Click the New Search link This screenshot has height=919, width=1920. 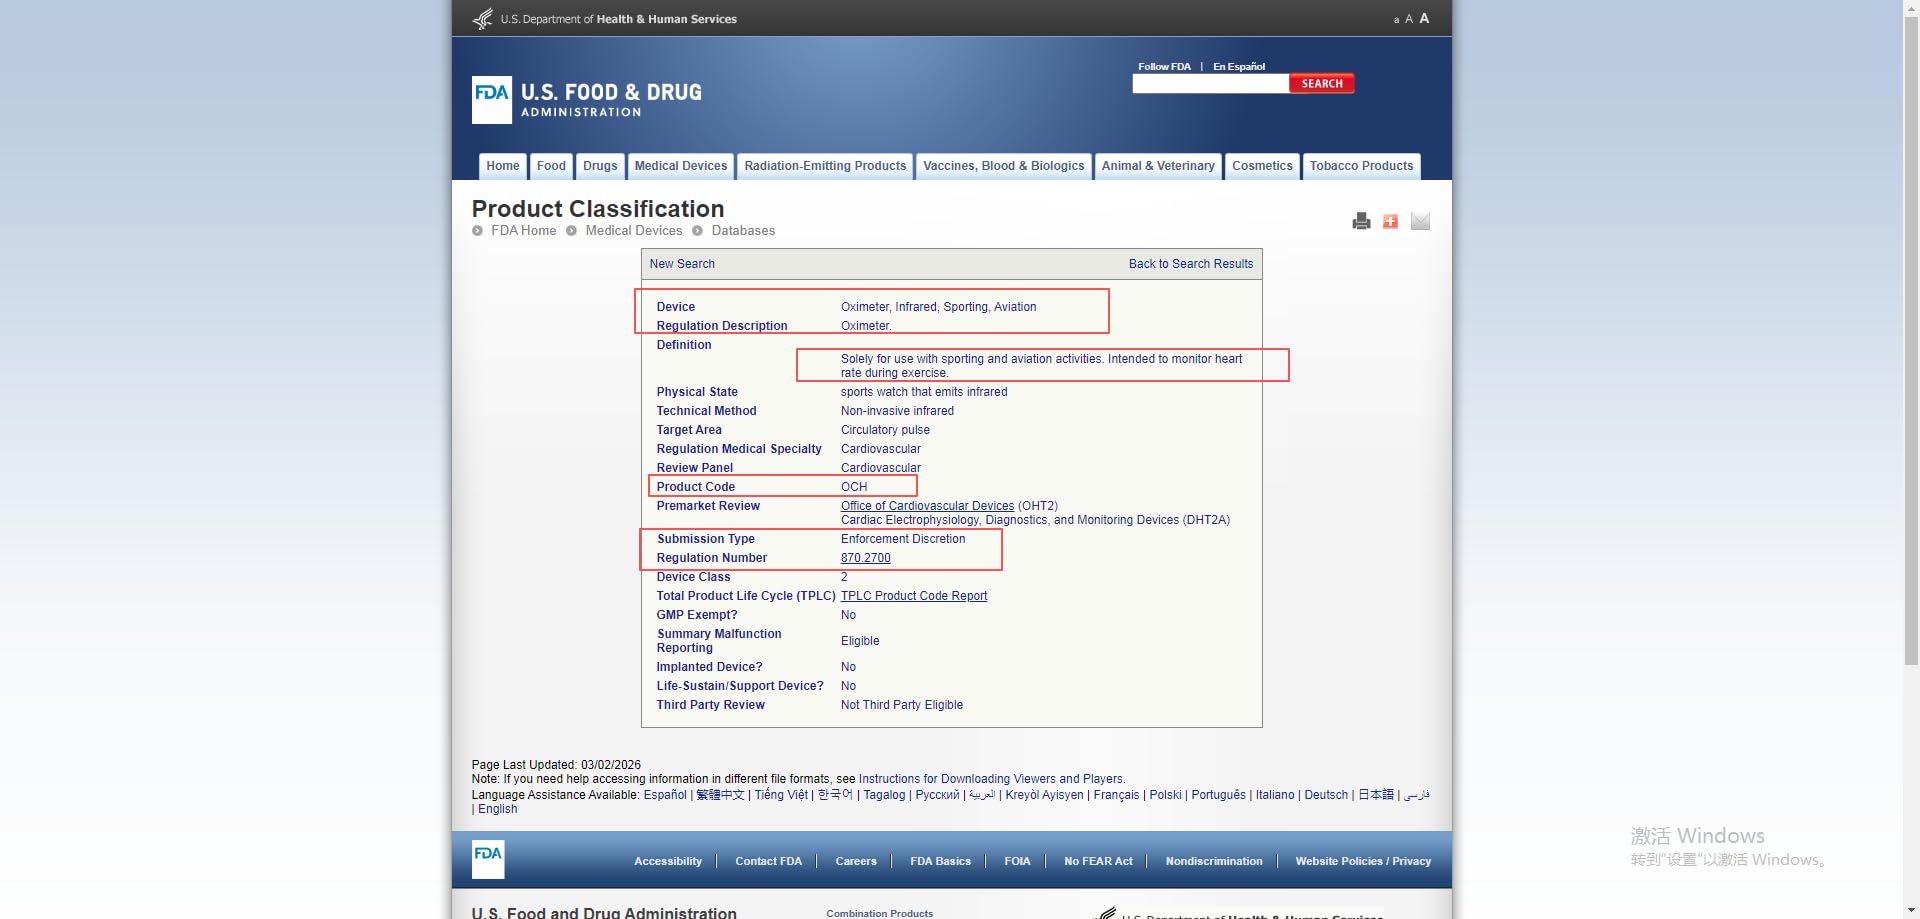tap(682, 264)
